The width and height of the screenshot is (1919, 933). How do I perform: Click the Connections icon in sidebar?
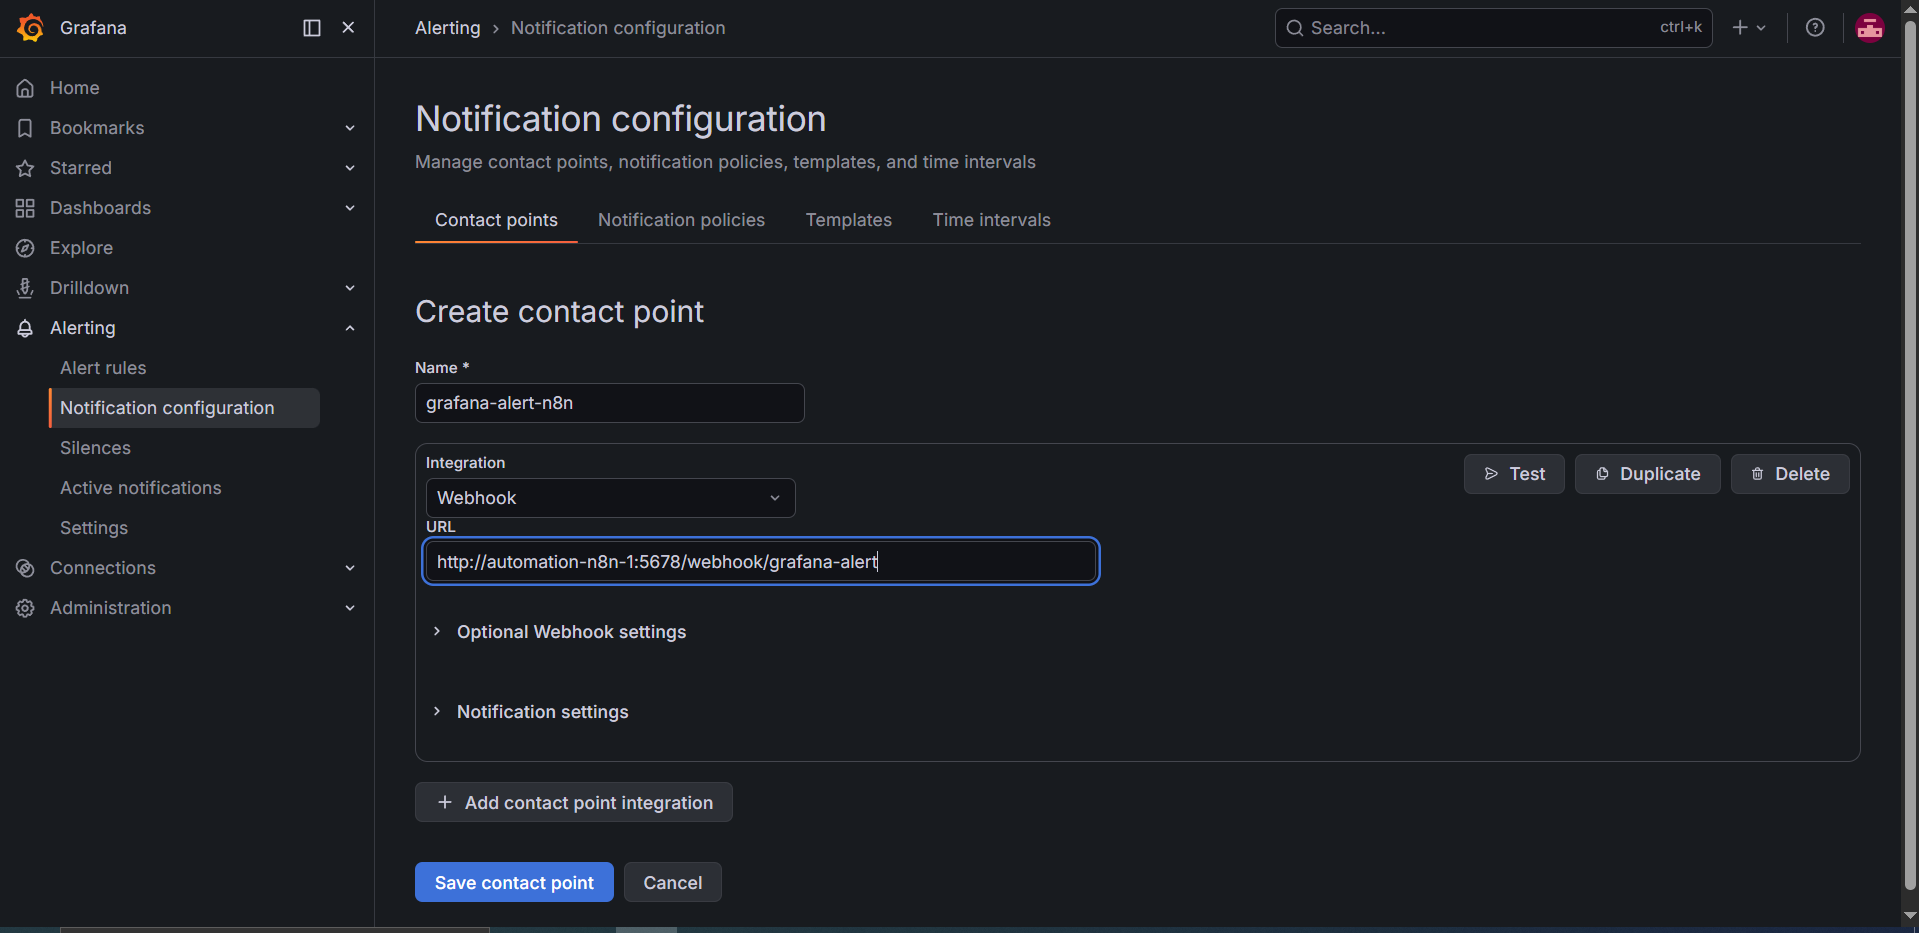pyautogui.click(x=25, y=568)
